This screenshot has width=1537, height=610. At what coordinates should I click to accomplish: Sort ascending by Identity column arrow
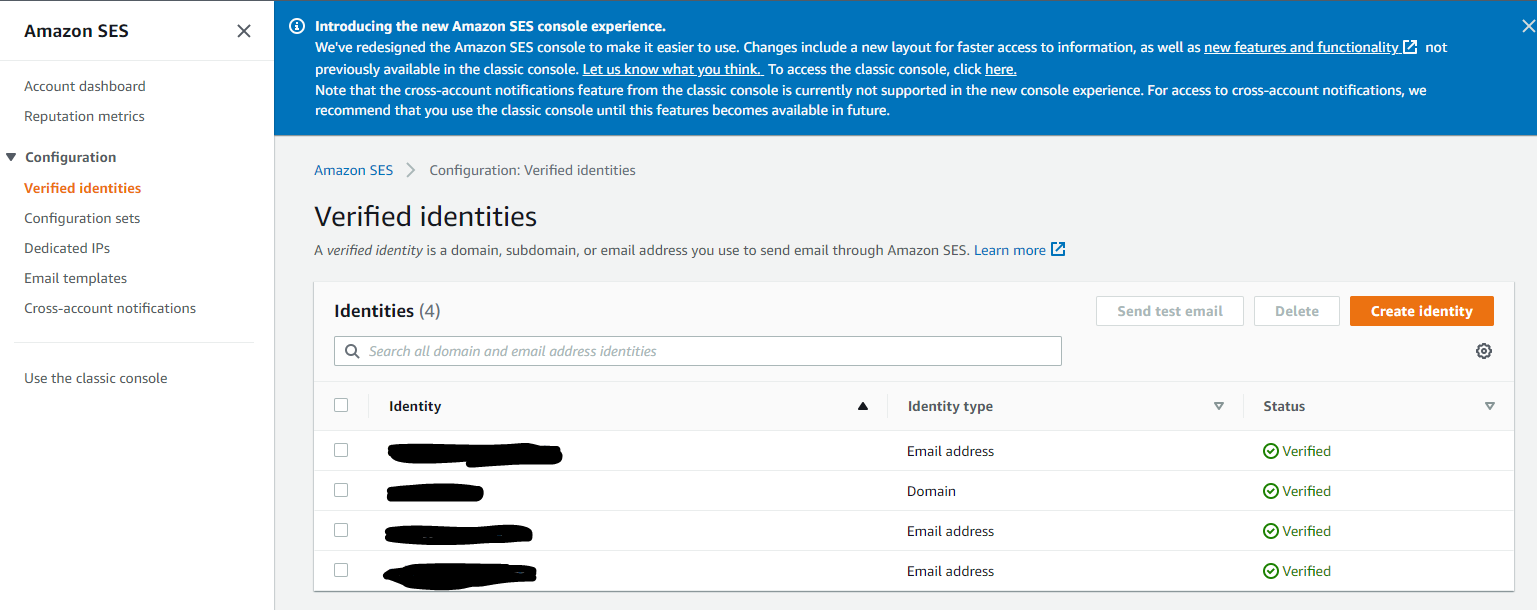tap(863, 406)
